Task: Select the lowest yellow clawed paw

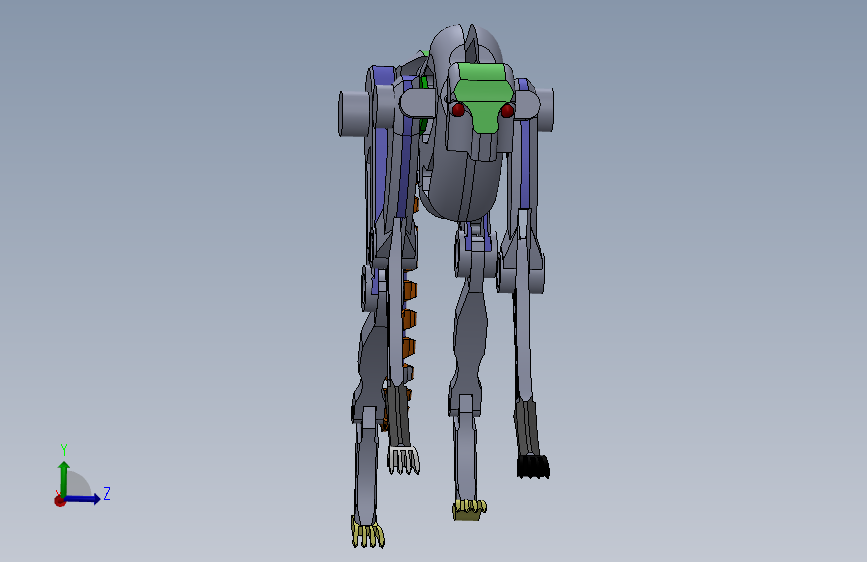Action: [x=368, y=532]
